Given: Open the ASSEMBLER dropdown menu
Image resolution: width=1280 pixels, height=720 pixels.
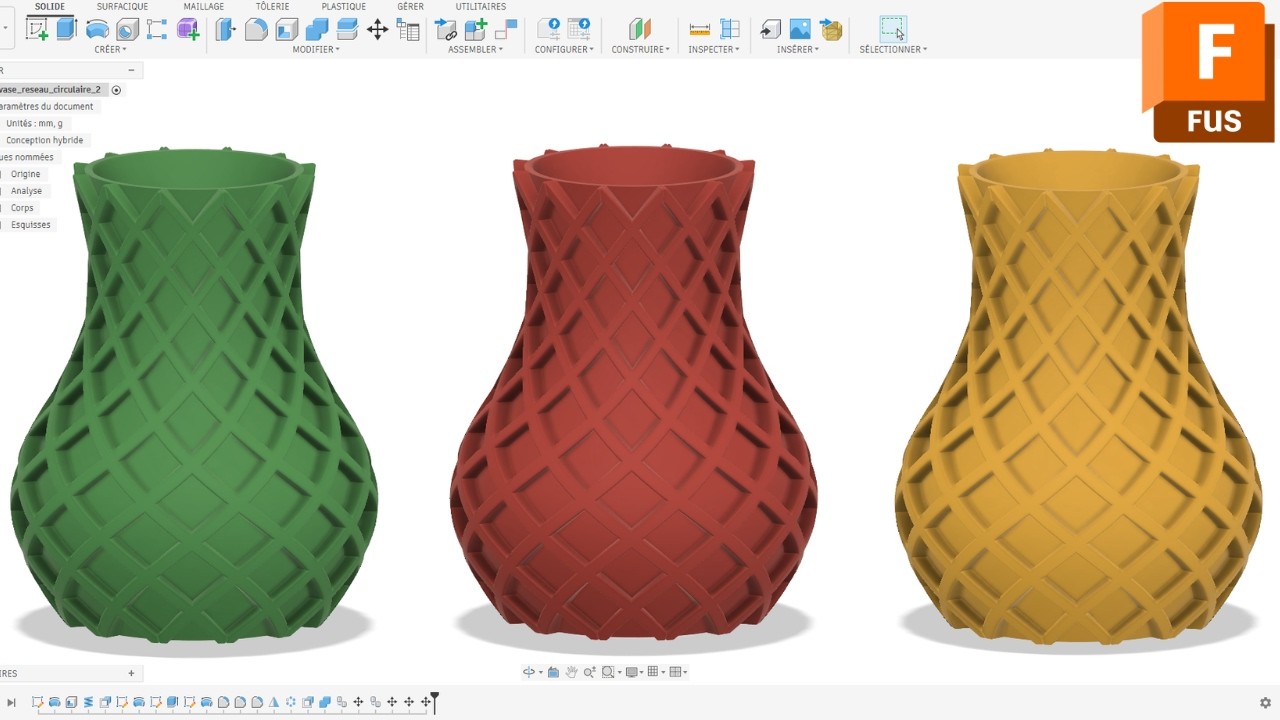Looking at the screenshot, I should [475, 49].
